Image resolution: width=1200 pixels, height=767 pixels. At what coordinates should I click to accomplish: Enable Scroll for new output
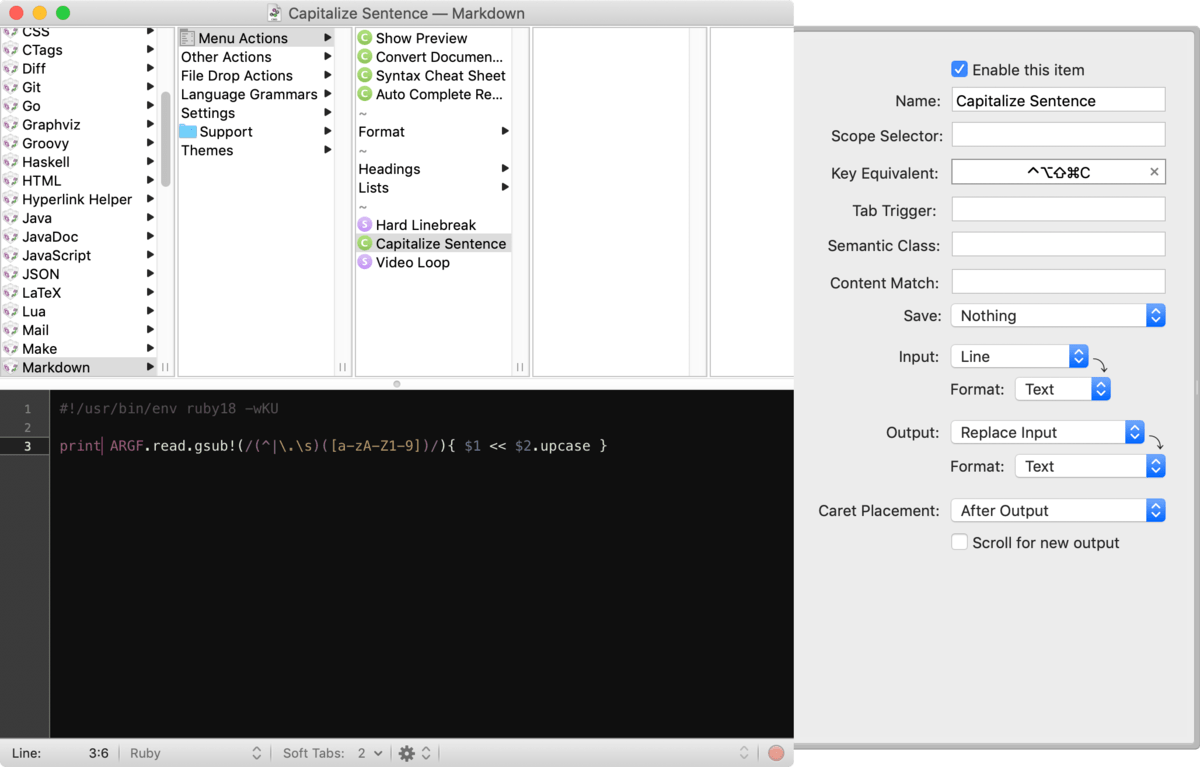pos(959,542)
